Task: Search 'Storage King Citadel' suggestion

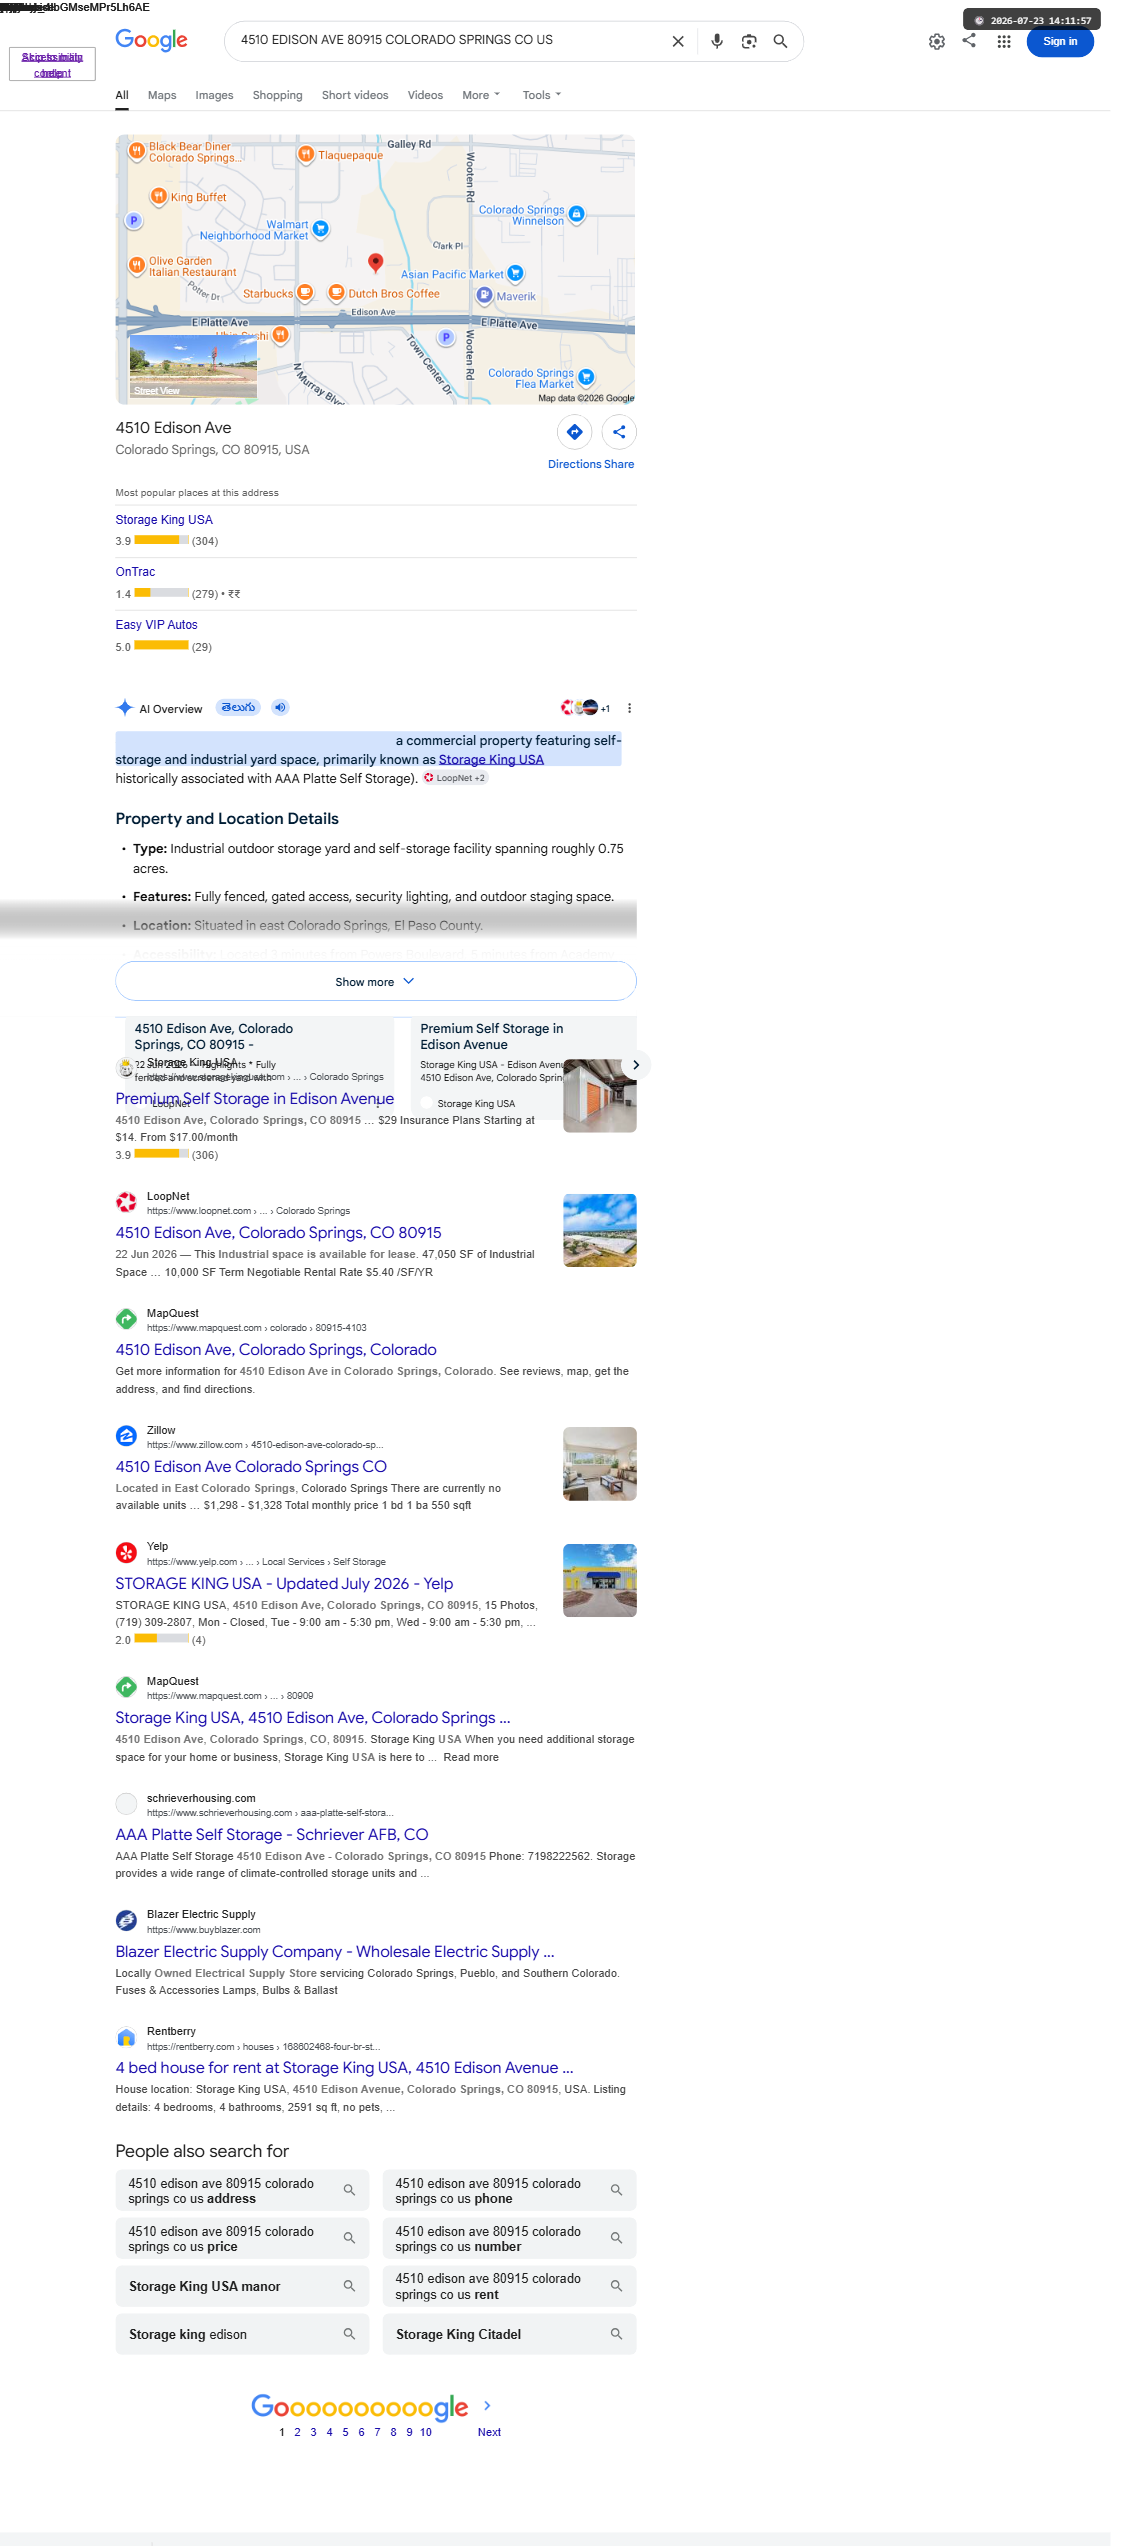Action: (x=509, y=2334)
